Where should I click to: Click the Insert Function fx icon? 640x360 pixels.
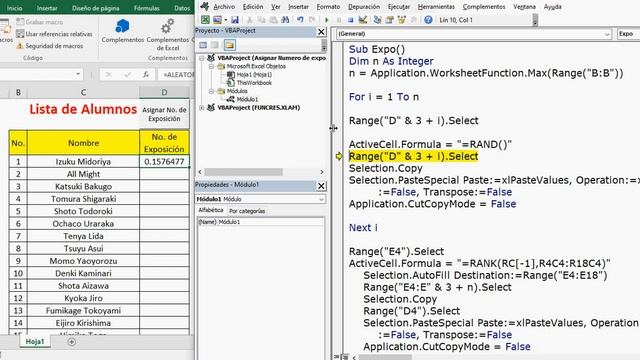click(x=146, y=75)
